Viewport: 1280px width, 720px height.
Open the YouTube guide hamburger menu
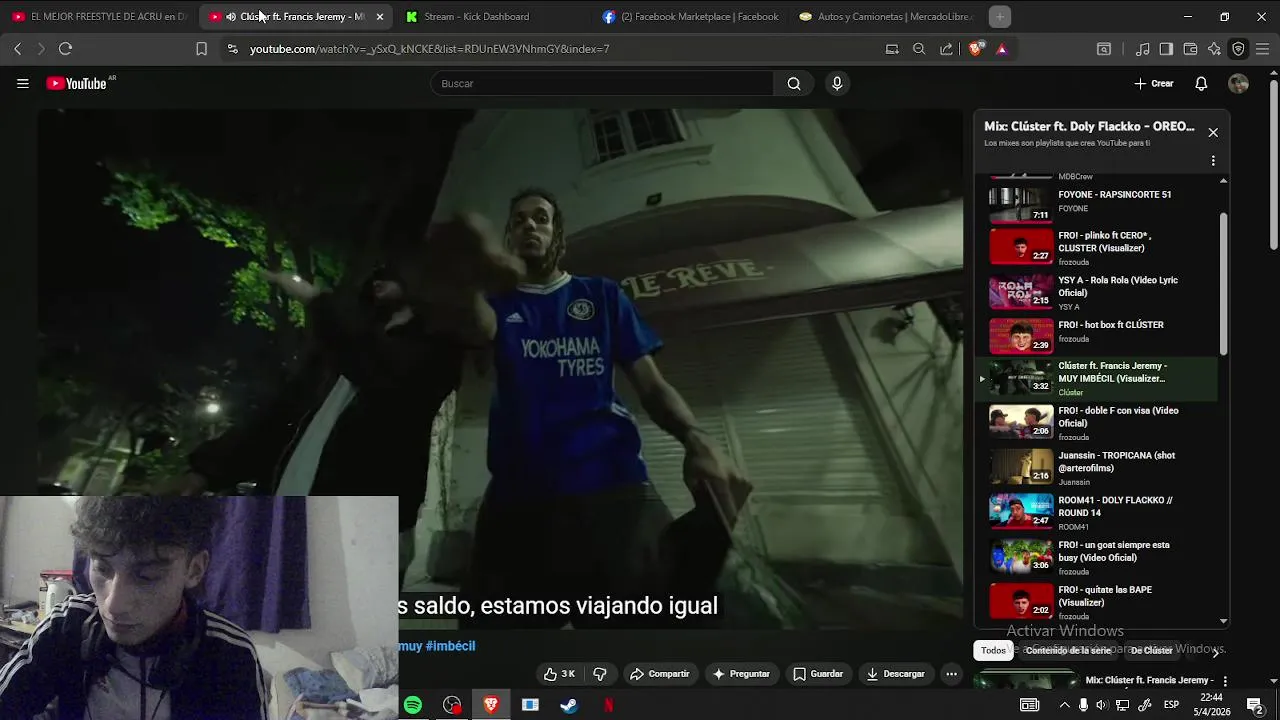(22, 84)
